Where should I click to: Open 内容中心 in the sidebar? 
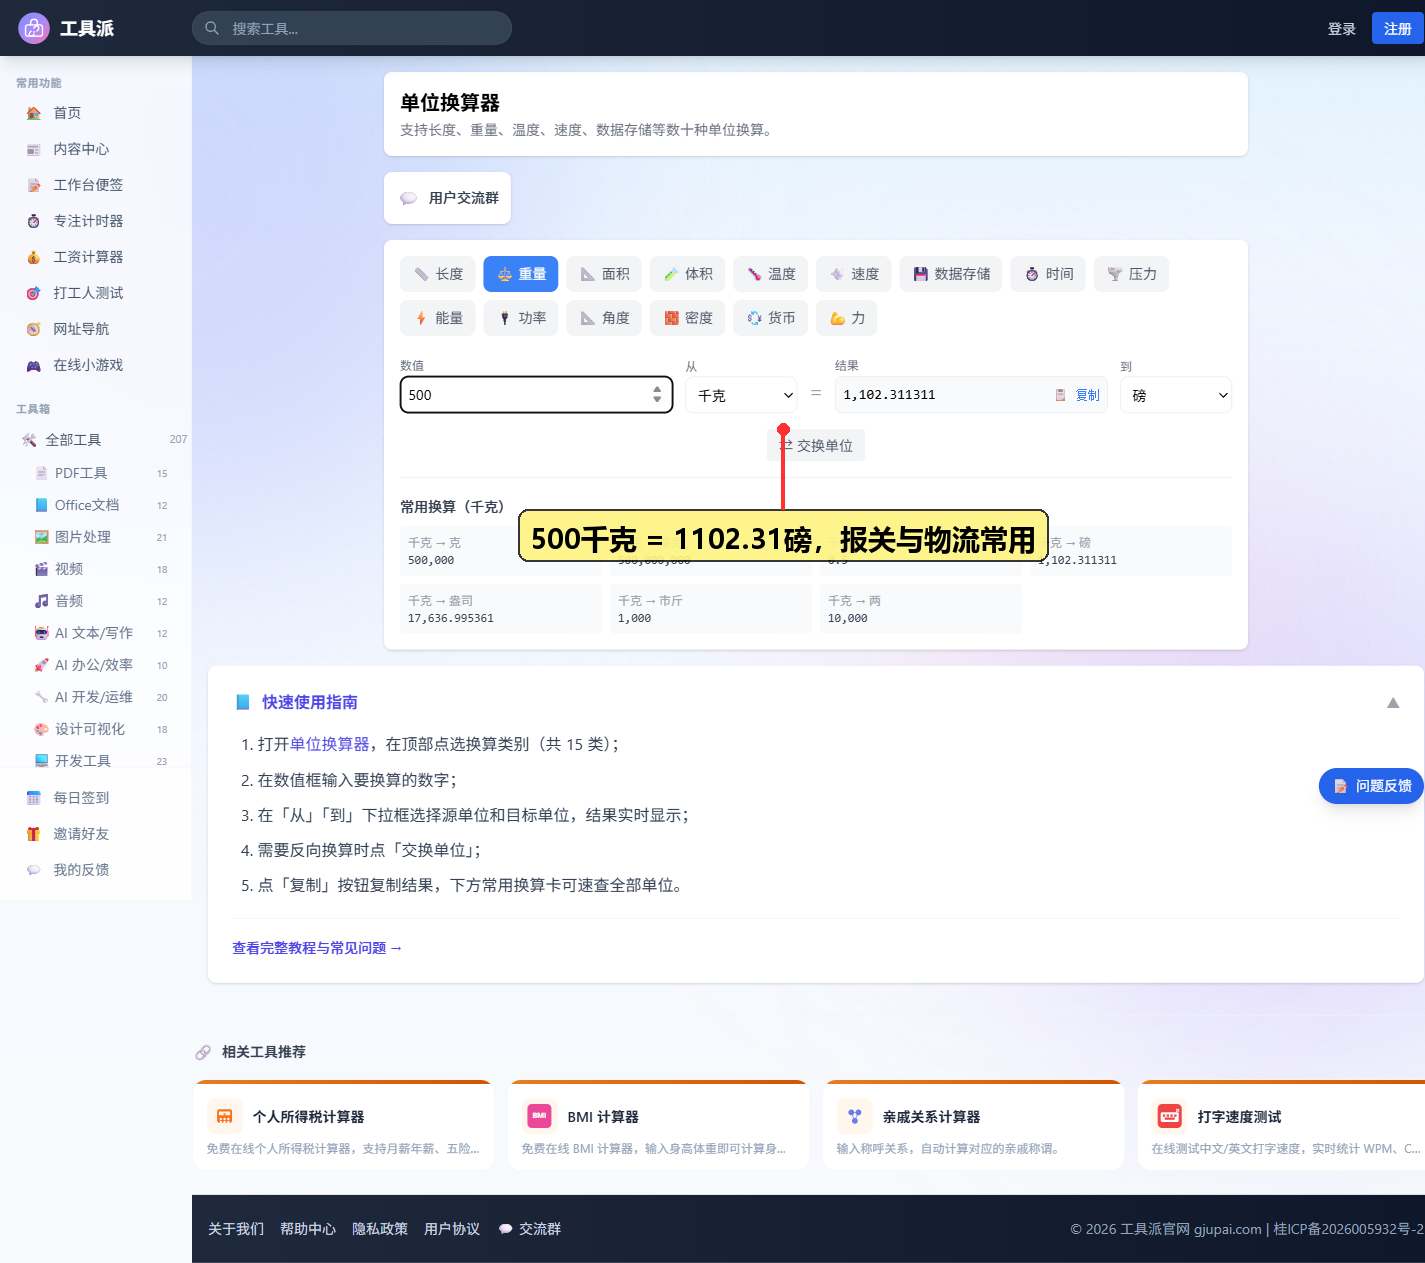click(96, 149)
